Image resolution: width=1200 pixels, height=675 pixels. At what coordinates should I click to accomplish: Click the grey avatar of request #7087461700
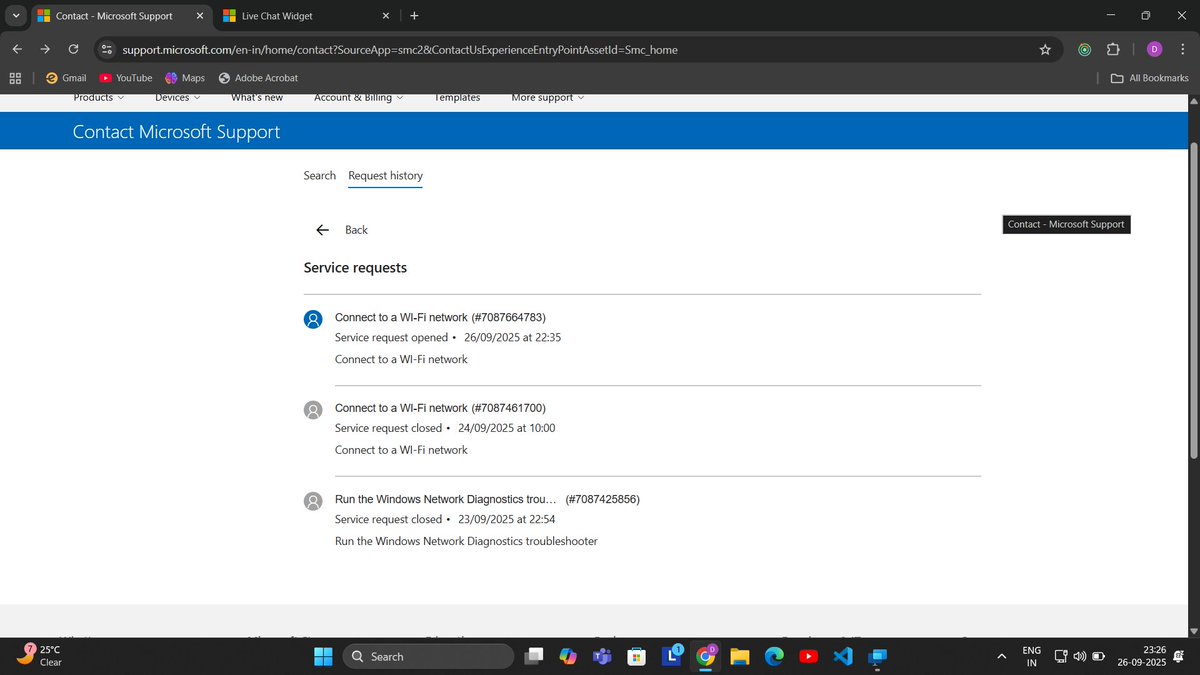pyautogui.click(x=313, y=410)
